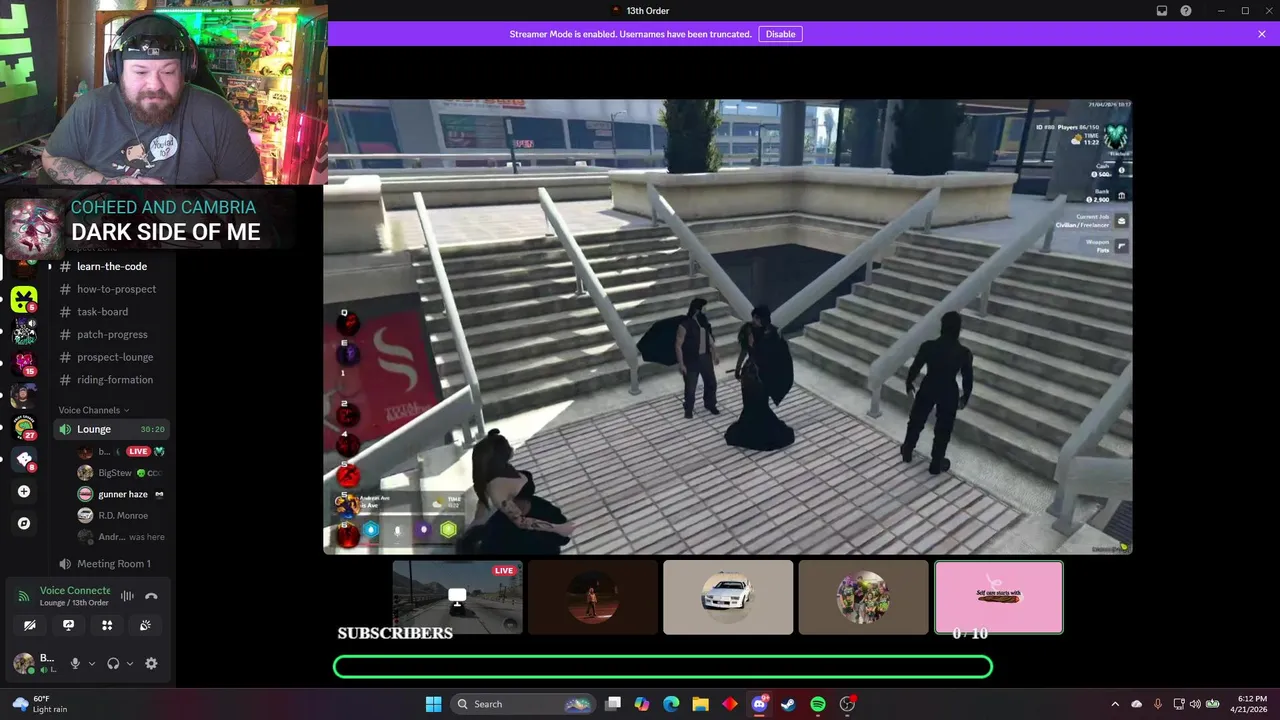Screen dimensions: 1280x720
Task: Start an Activity in voice panel
Action: [107, 625]
